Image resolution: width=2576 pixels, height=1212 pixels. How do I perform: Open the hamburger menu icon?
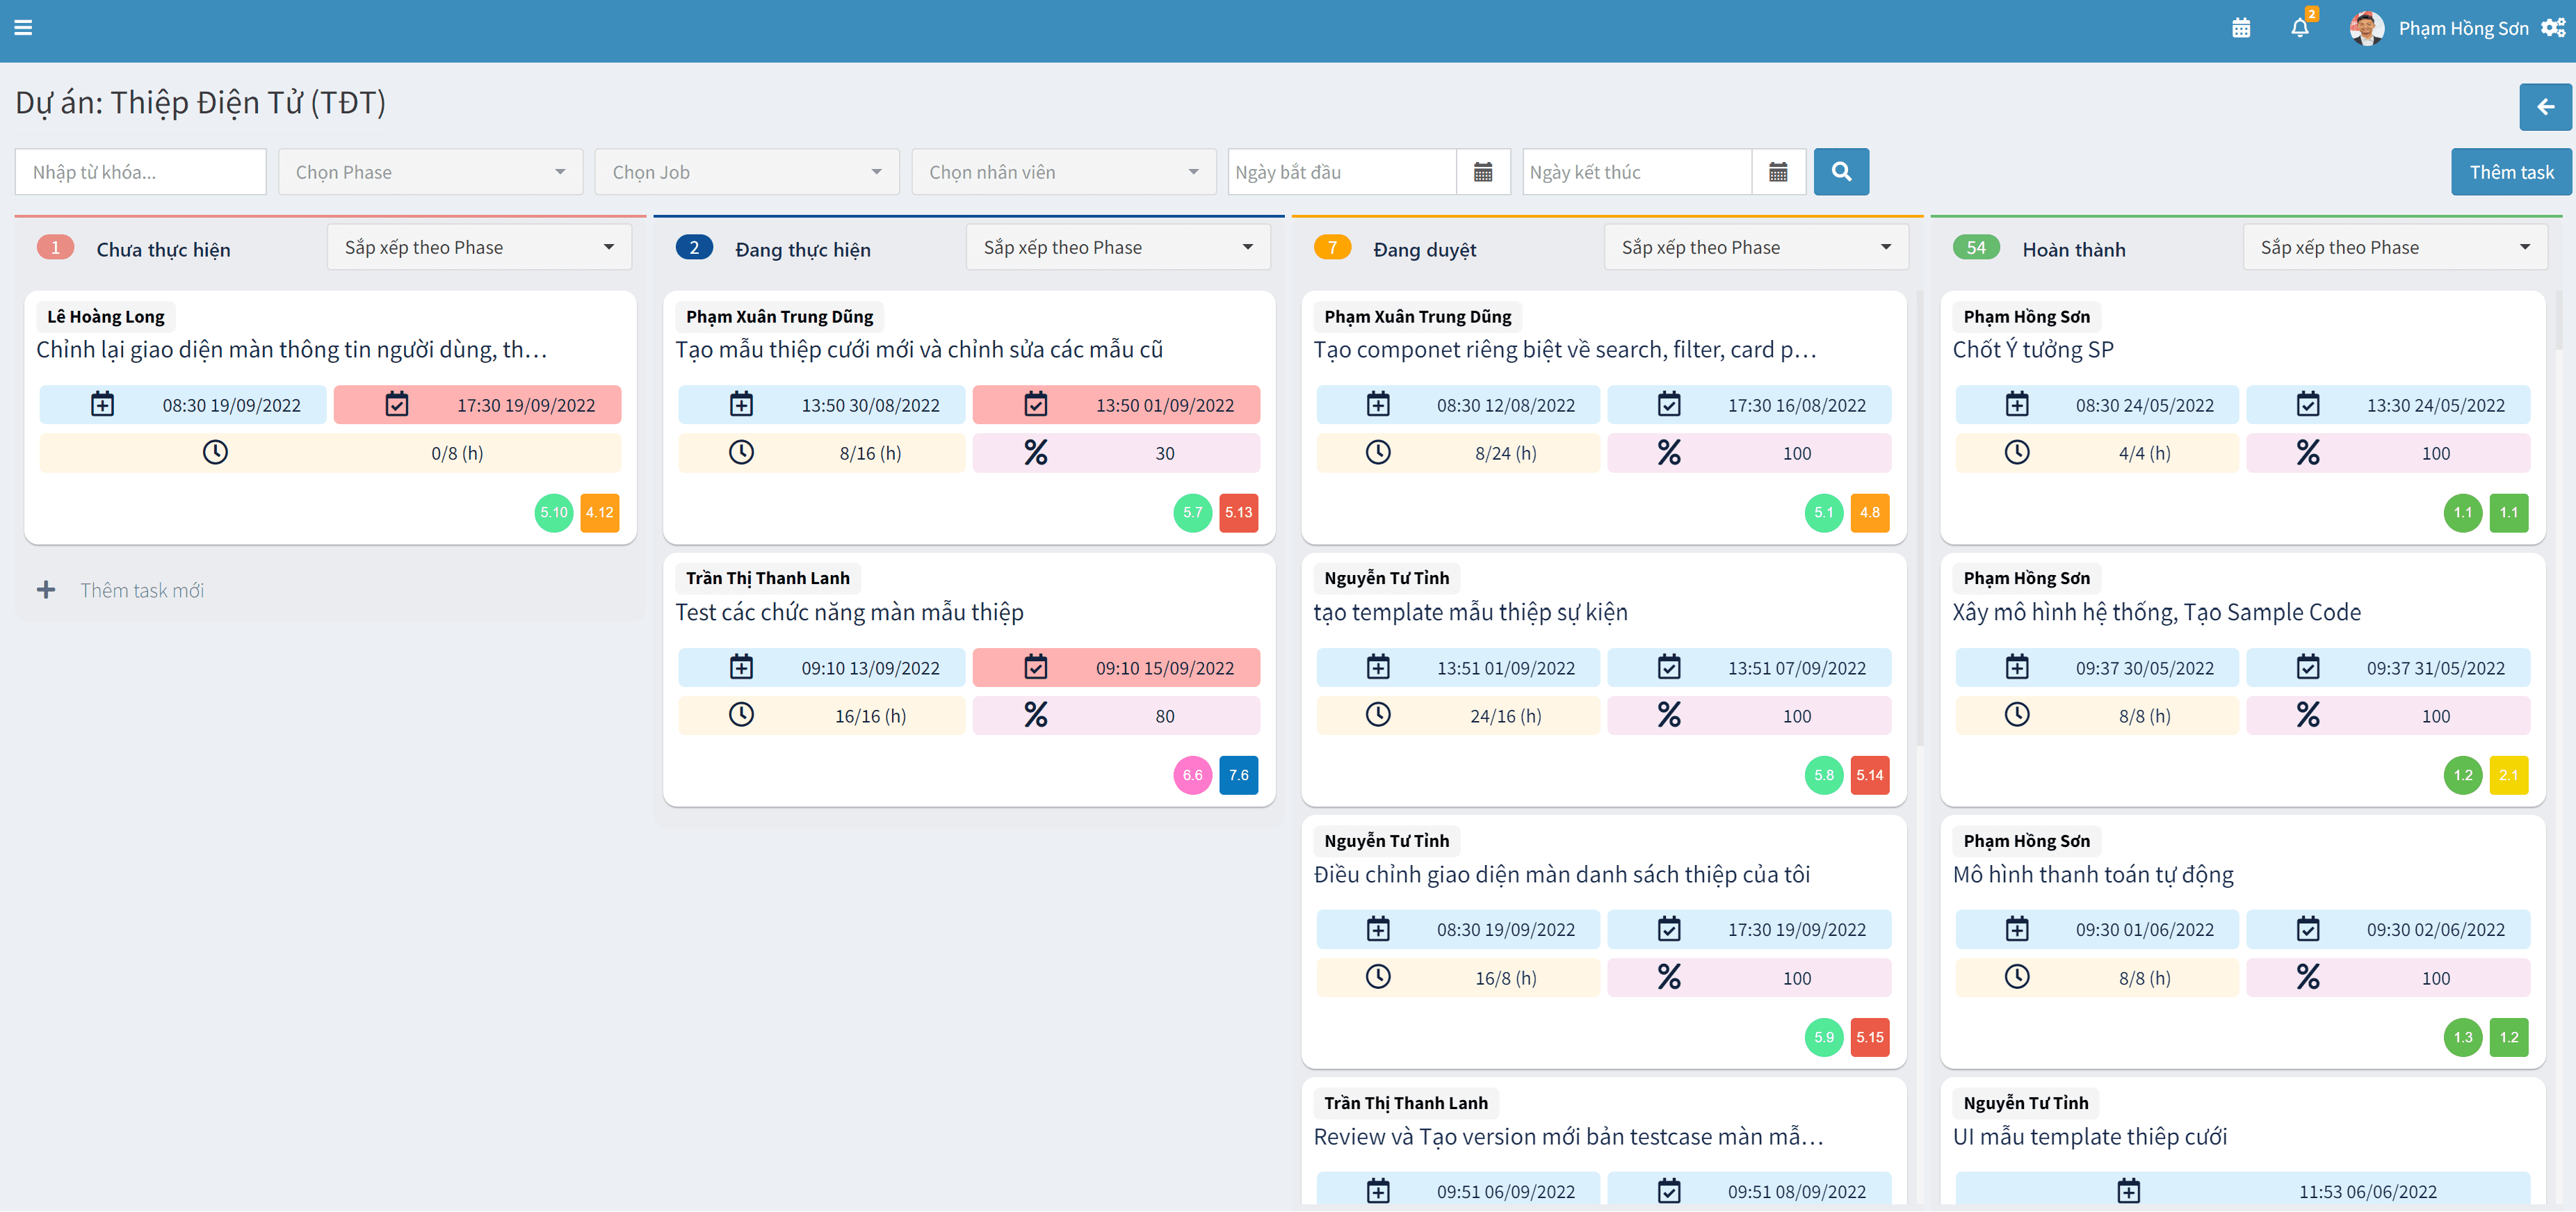click(24, 28)
